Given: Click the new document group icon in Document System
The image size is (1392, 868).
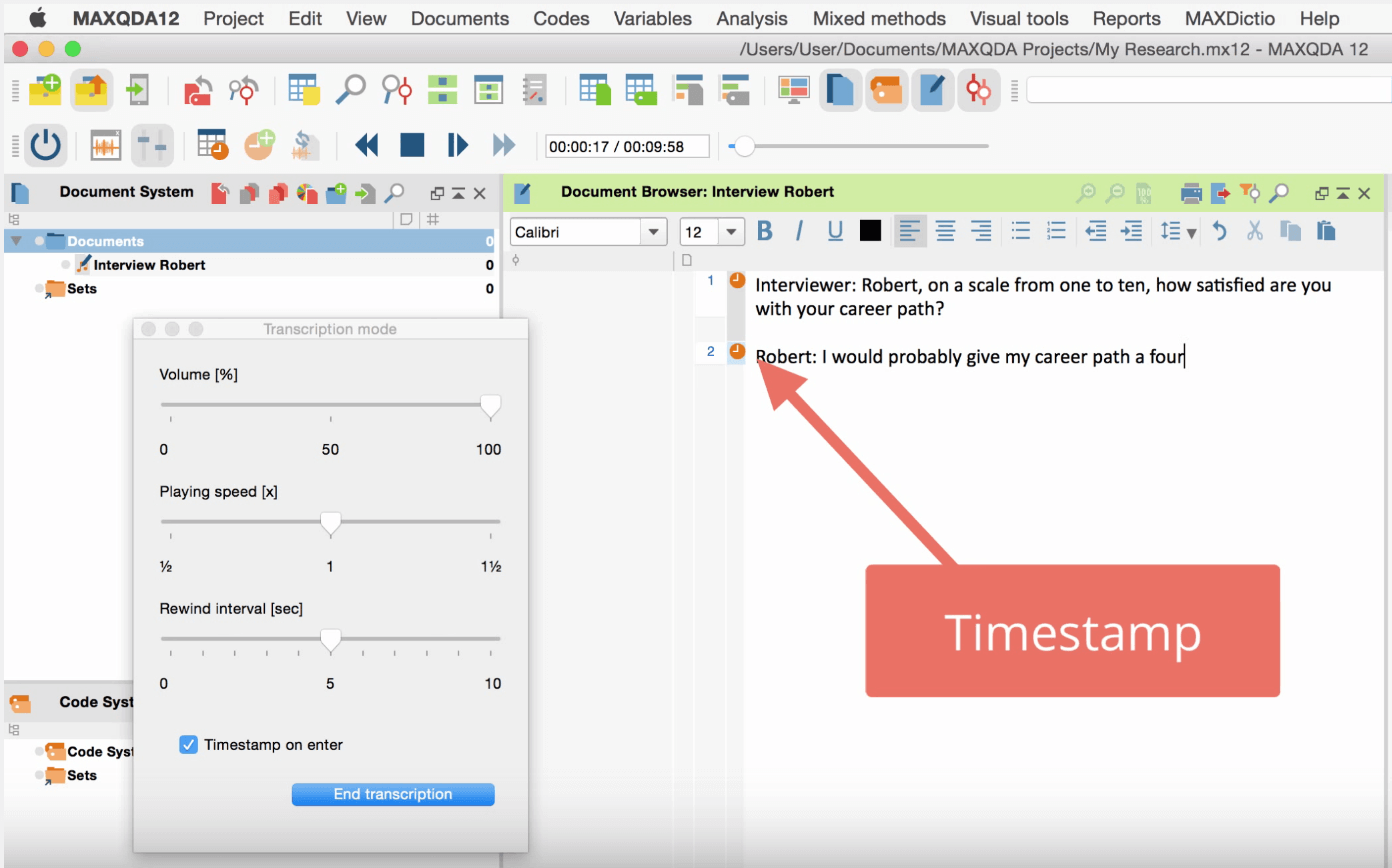Looking at the screenshot, I should coord(336,193).
